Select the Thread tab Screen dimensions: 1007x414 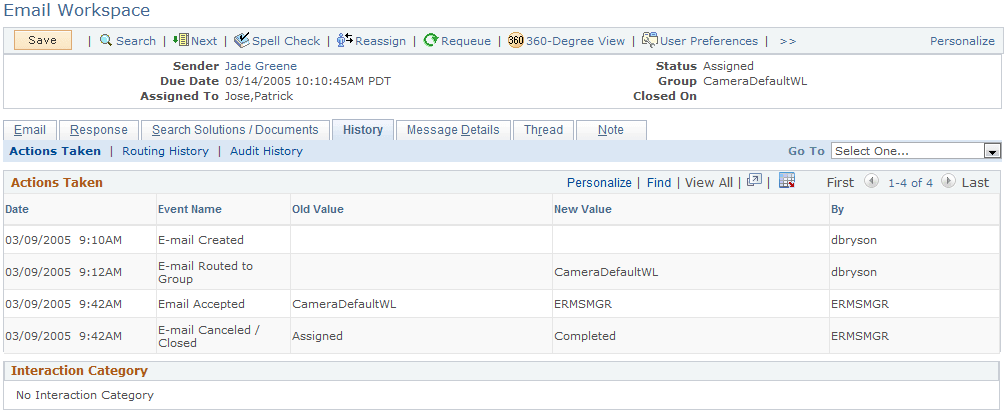(543, 130)
